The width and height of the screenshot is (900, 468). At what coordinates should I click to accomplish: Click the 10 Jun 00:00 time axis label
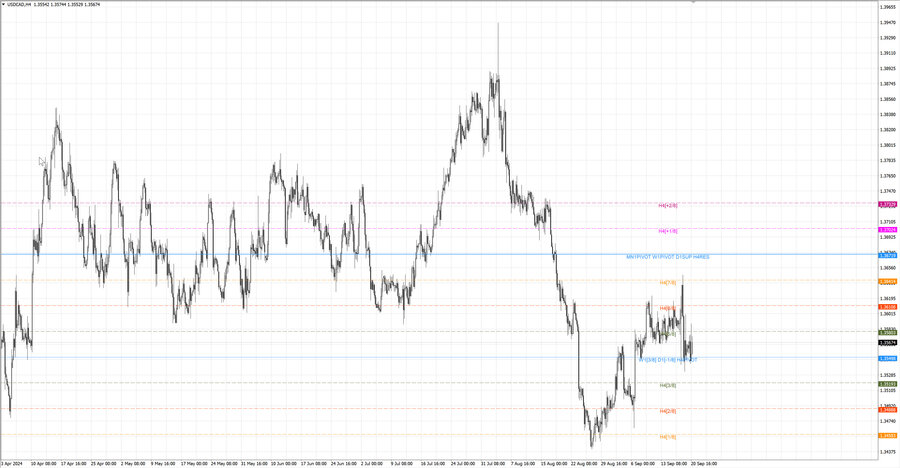[x=284, y=463]
